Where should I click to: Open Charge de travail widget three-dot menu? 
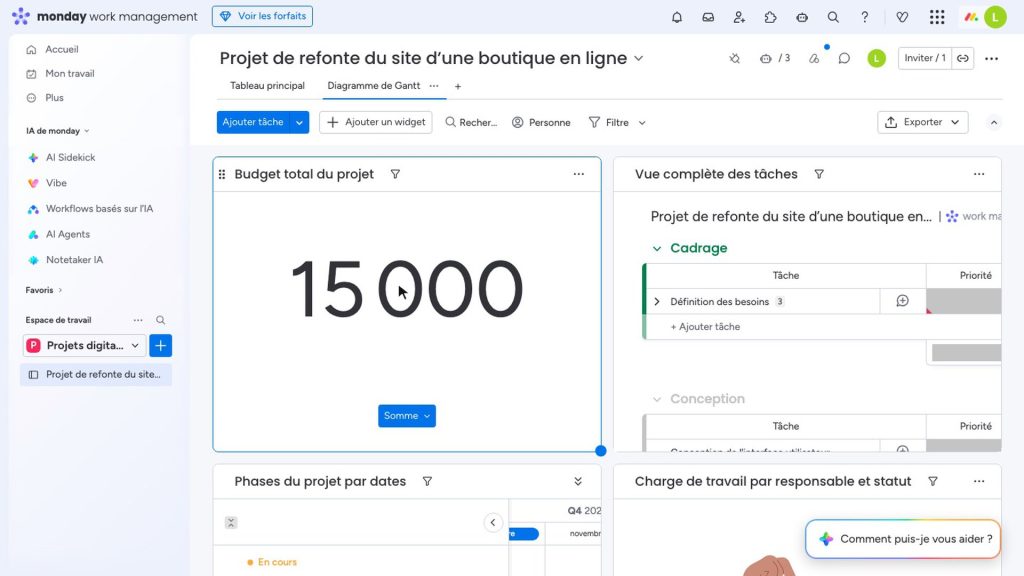coord(979,481)
